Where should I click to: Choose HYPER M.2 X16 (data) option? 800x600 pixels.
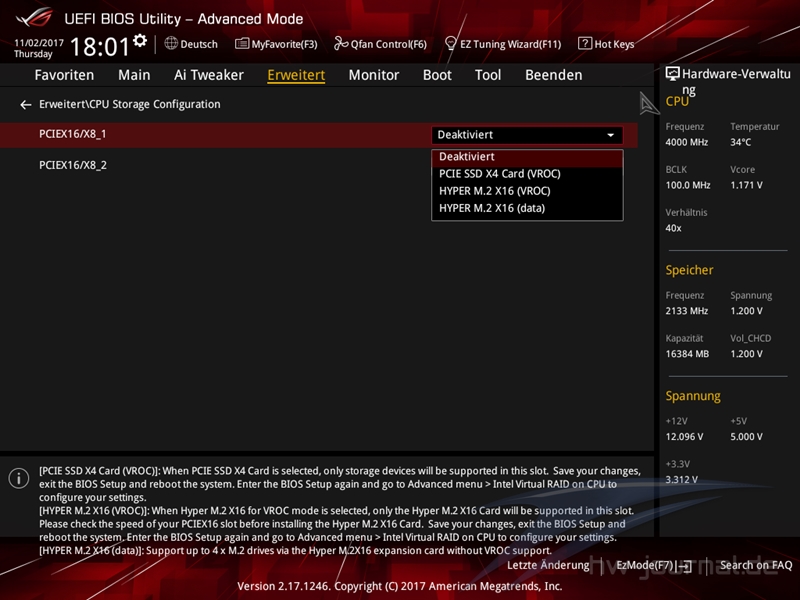coord(527,208)
